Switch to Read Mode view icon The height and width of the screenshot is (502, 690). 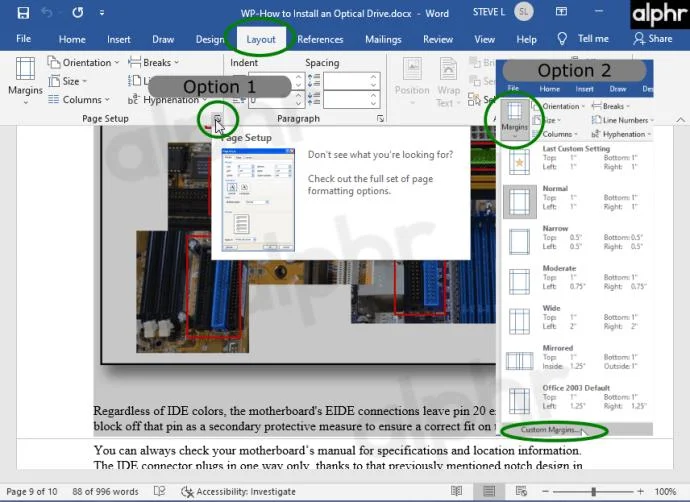(456, 491)
